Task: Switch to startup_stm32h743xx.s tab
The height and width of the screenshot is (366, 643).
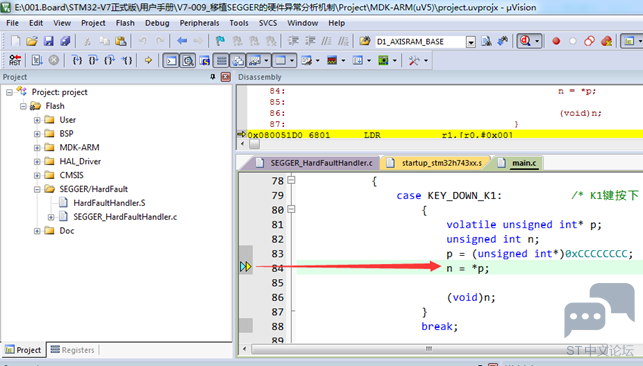Action: click(x=436, y=163)
